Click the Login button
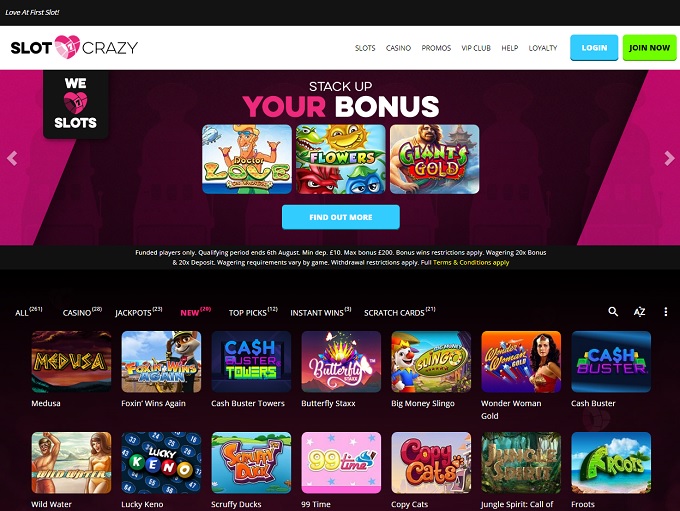 (x=594, y=48)
